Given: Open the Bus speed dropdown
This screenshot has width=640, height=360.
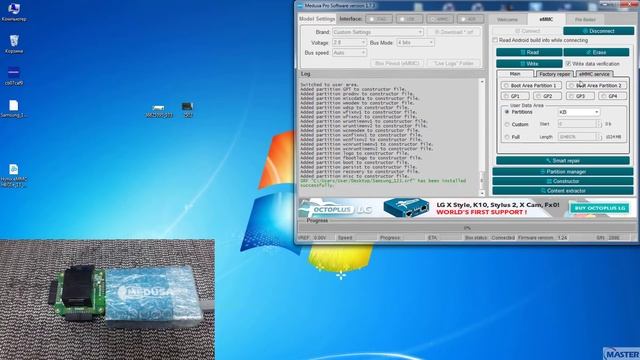Looking at the screenshot, I should (x=349, y=53).
